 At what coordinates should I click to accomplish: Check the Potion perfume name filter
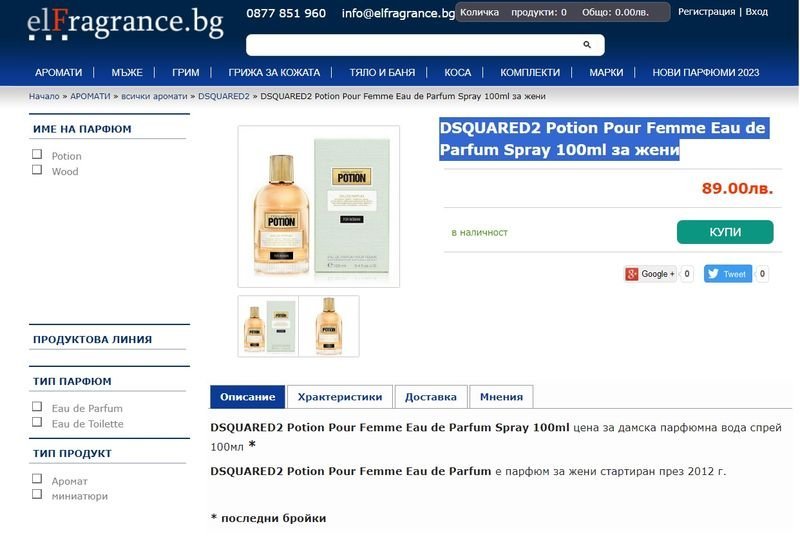tap(37, 154)
